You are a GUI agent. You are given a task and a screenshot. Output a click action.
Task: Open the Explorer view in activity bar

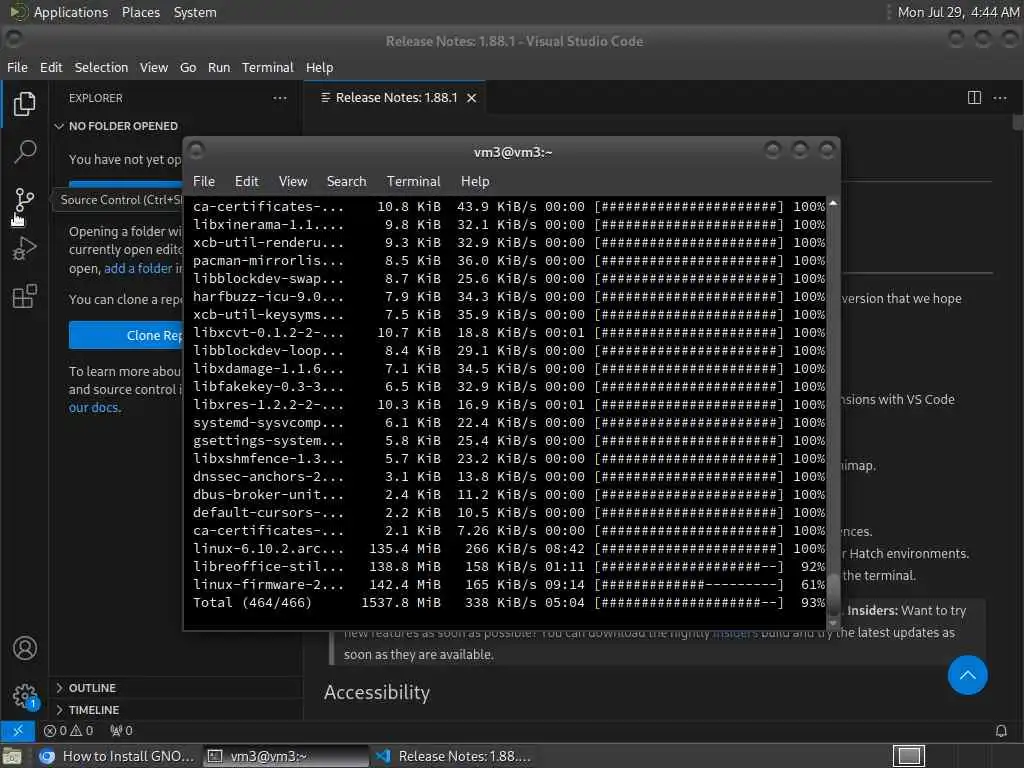tap(24, 103)
